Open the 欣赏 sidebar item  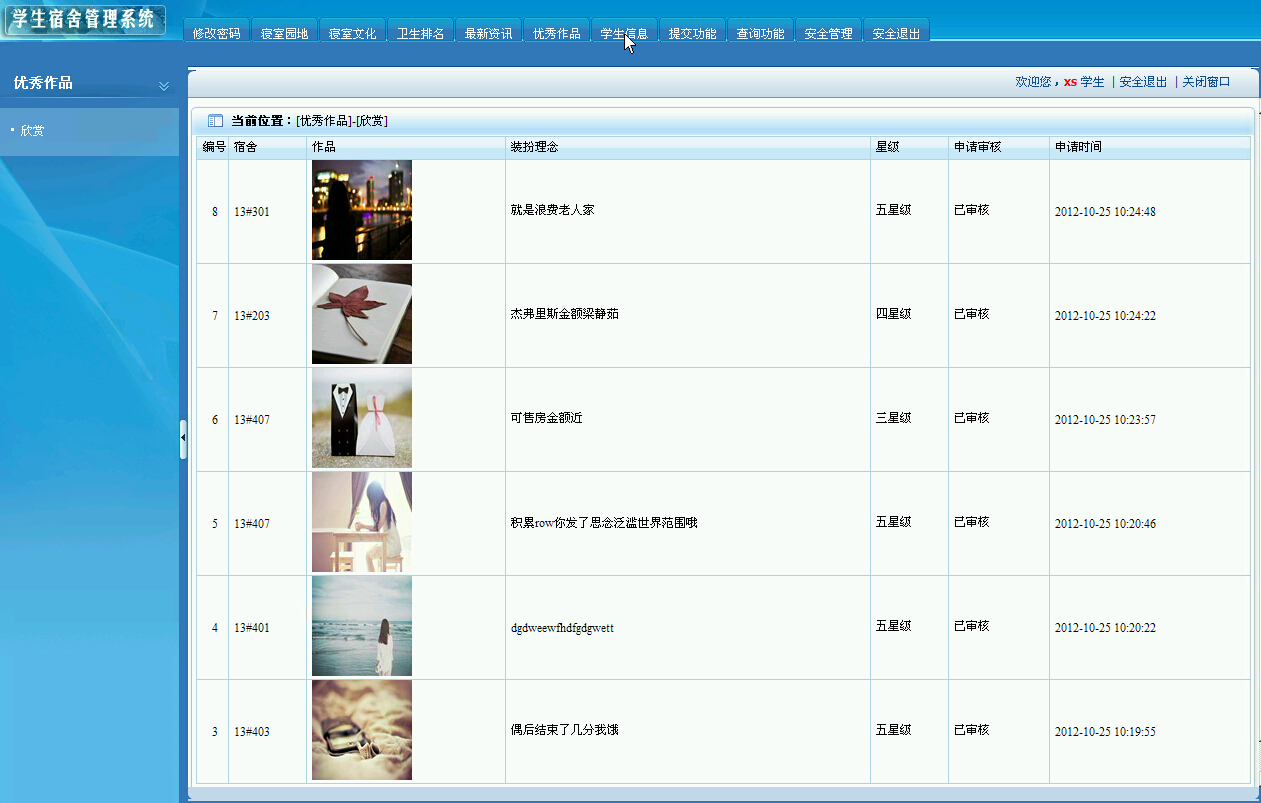coord(32,131)
